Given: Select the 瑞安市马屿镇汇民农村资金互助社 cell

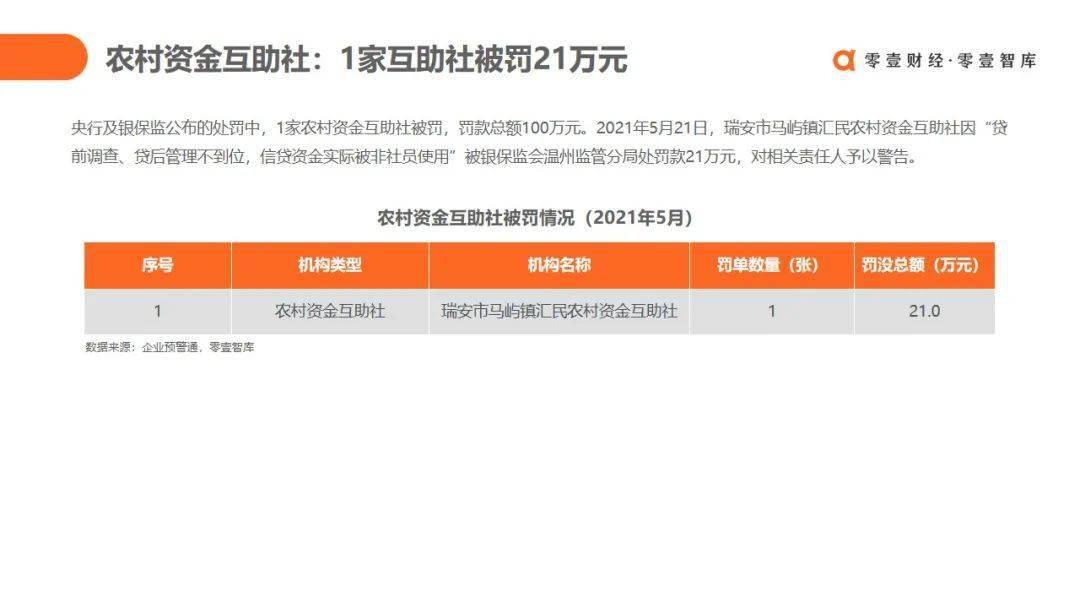Looking at the screenshot, I should (x=559, y=311).
